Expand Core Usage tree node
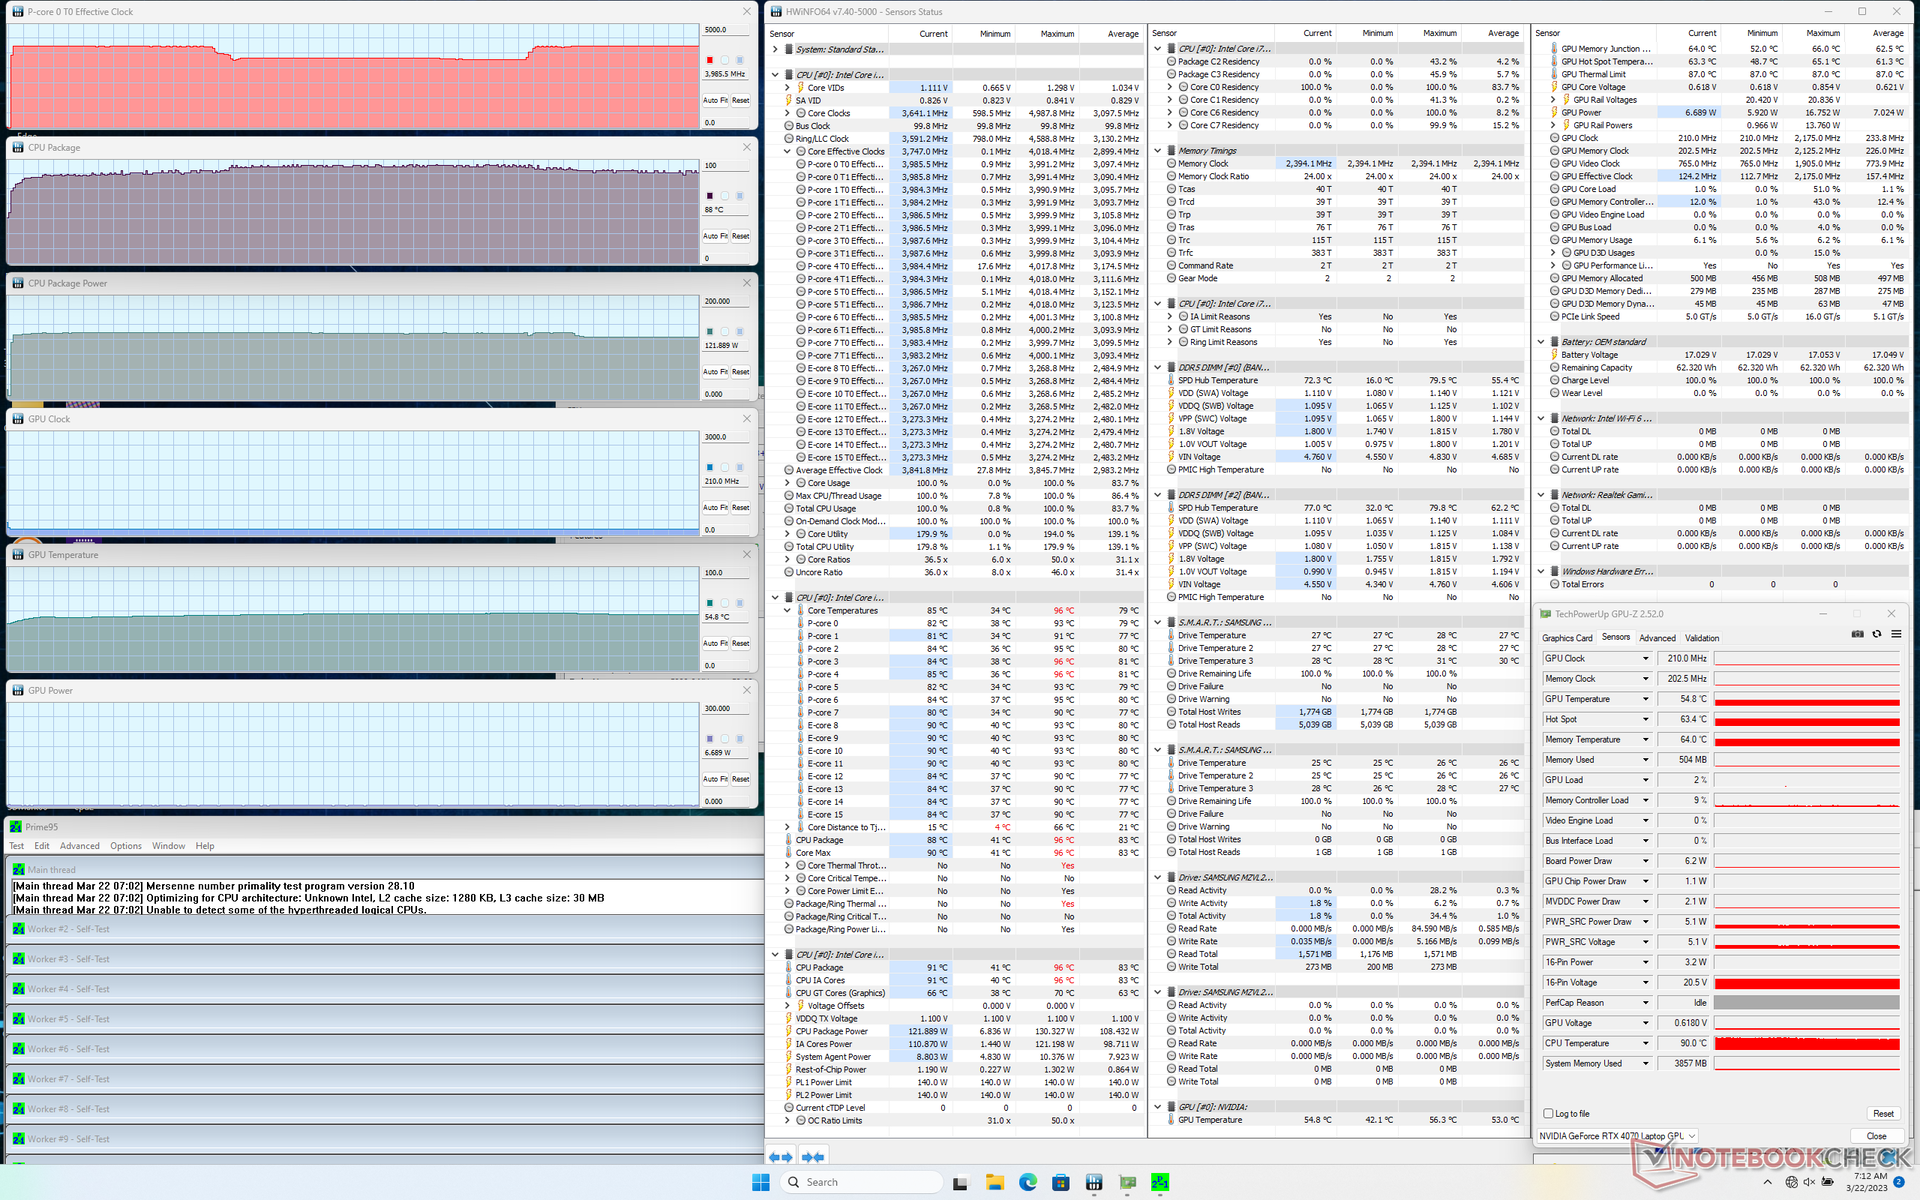This screenshot has width=1920, height=1200. pos(787,483)
